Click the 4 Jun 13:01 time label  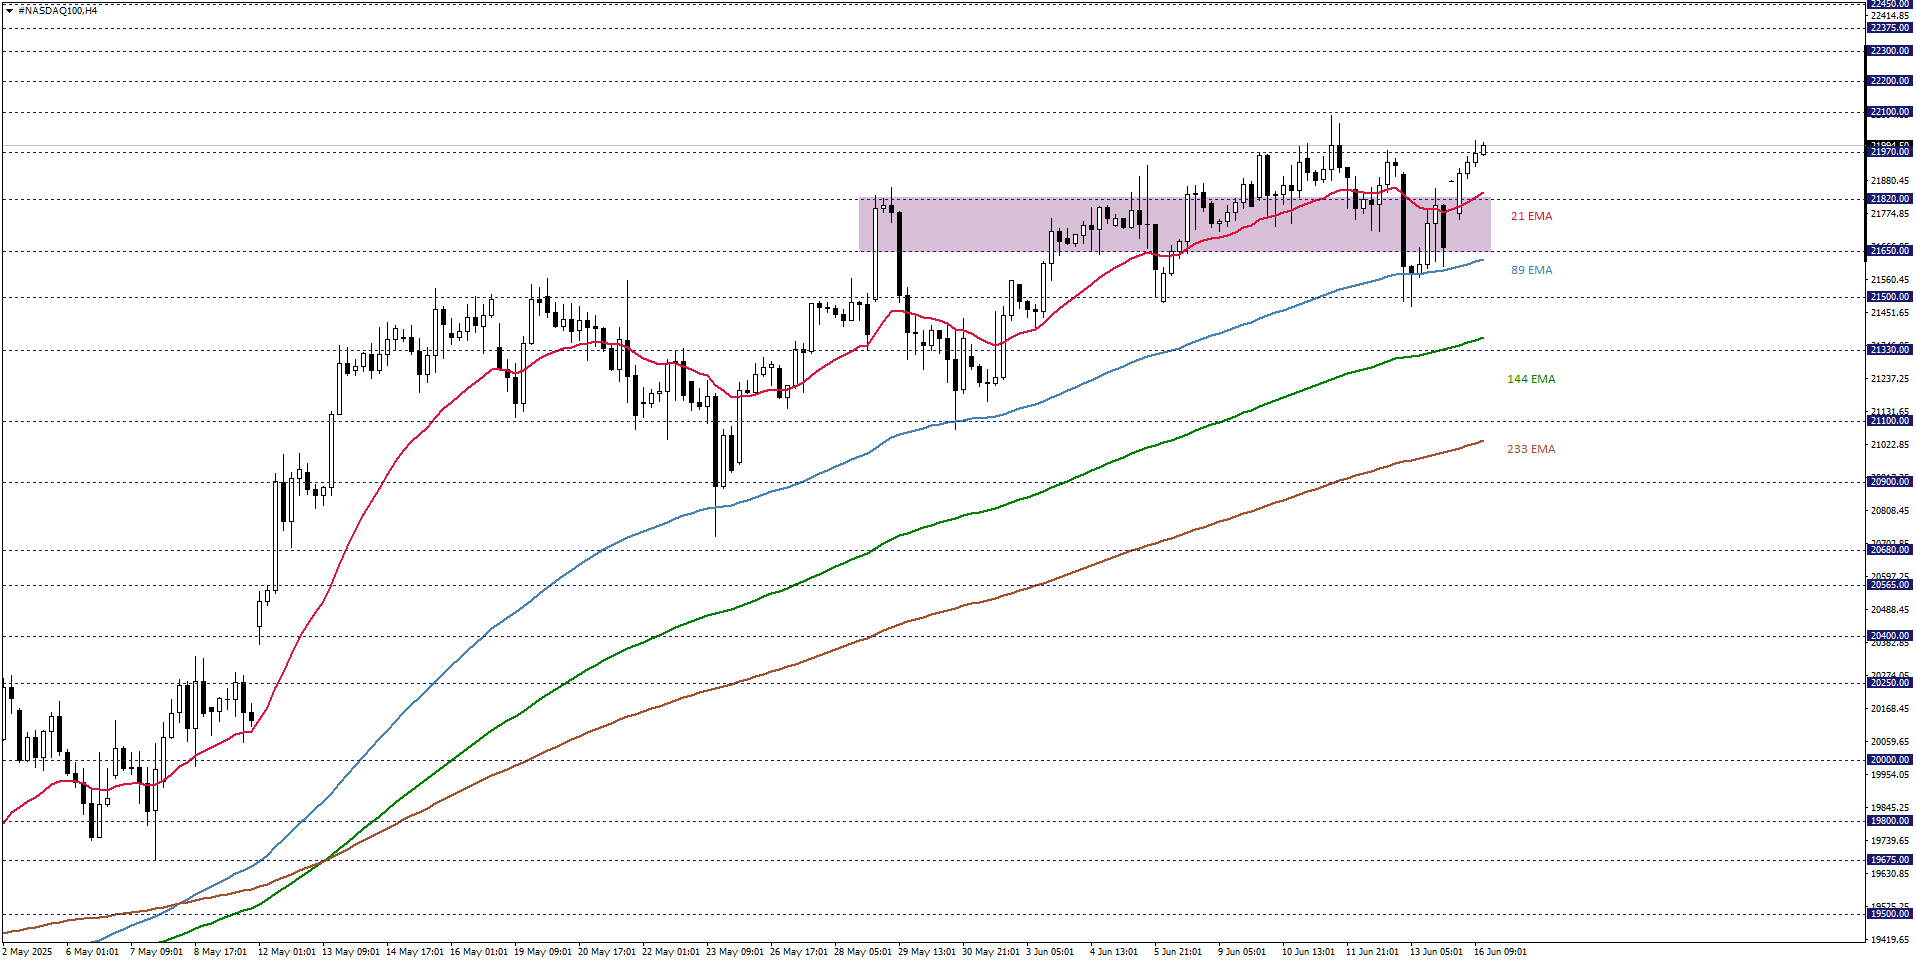point(1114,952)
